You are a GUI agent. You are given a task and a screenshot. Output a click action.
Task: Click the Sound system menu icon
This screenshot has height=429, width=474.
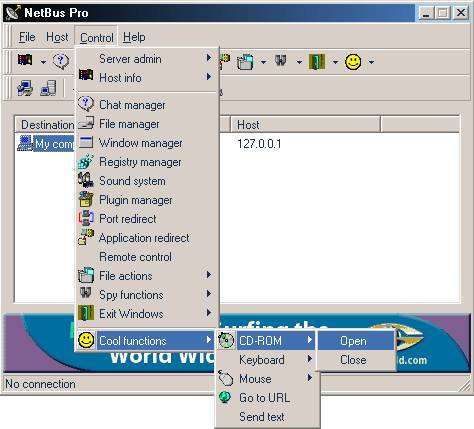[86, 180]
